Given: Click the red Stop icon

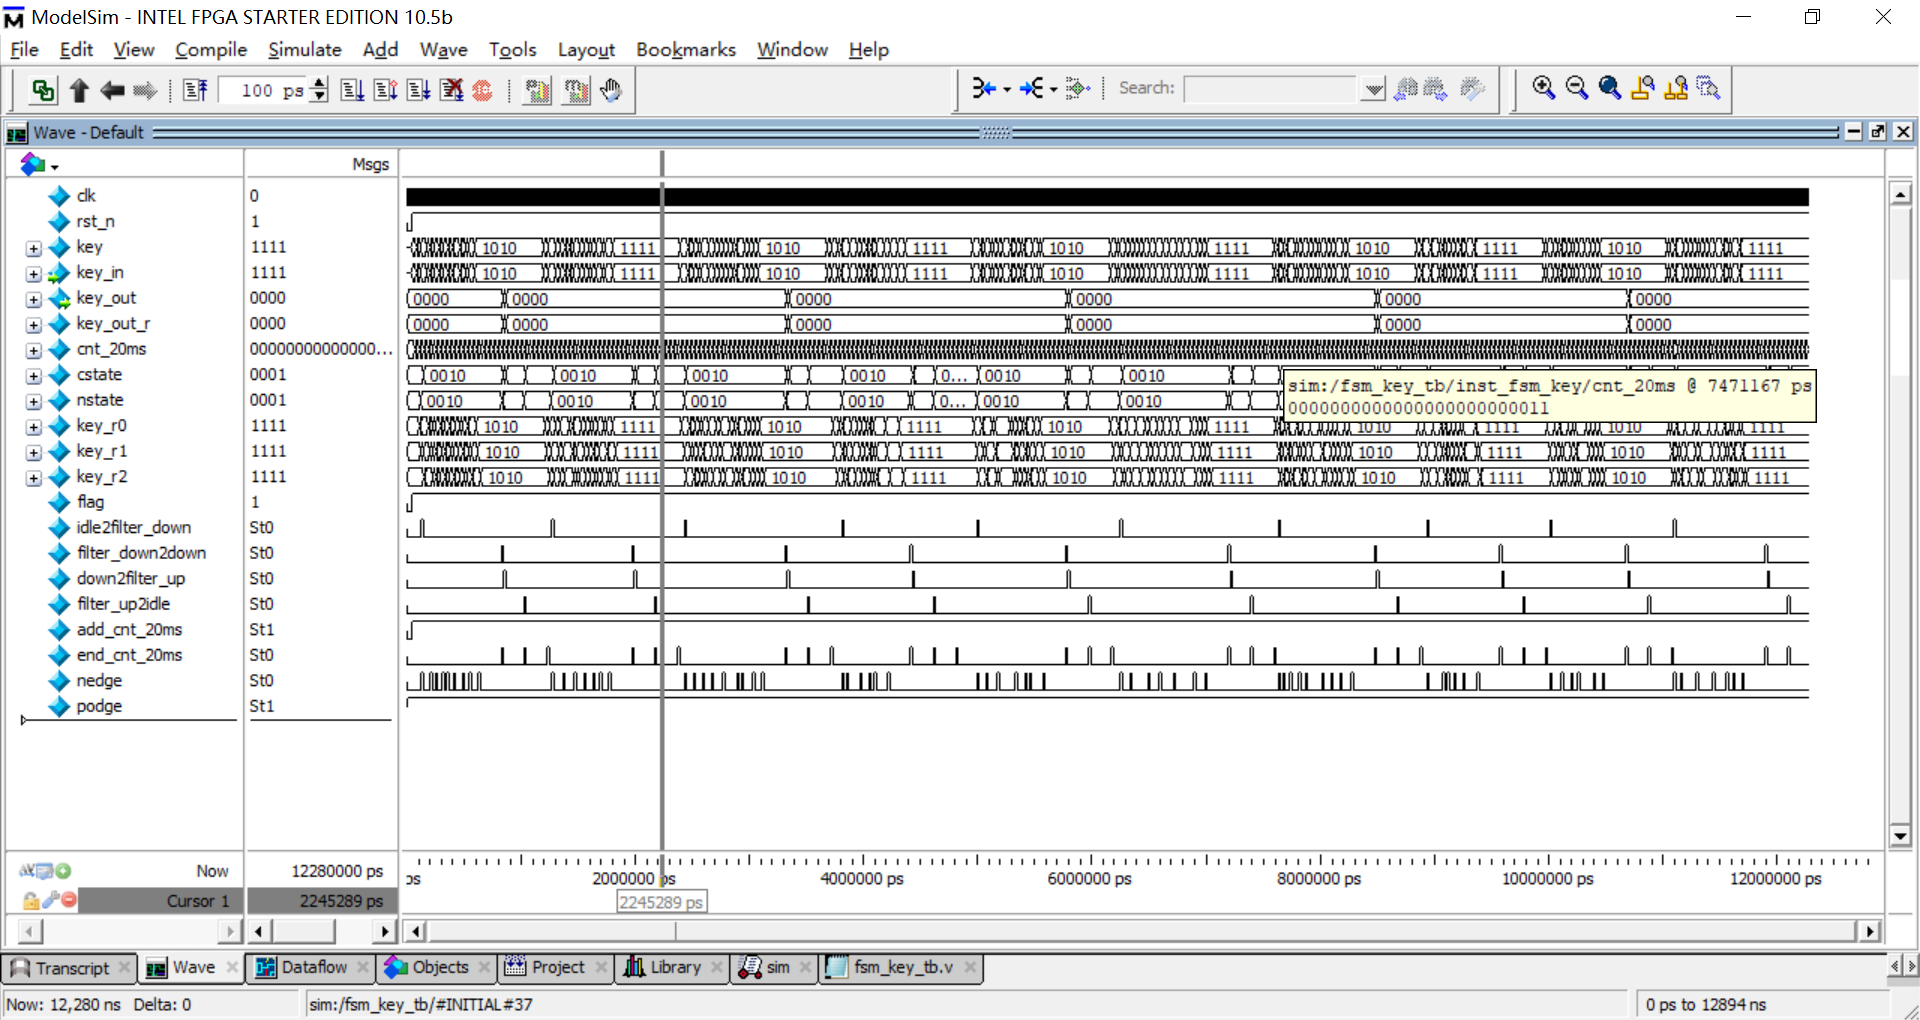Looking at the screenshot, I should 482,90.
